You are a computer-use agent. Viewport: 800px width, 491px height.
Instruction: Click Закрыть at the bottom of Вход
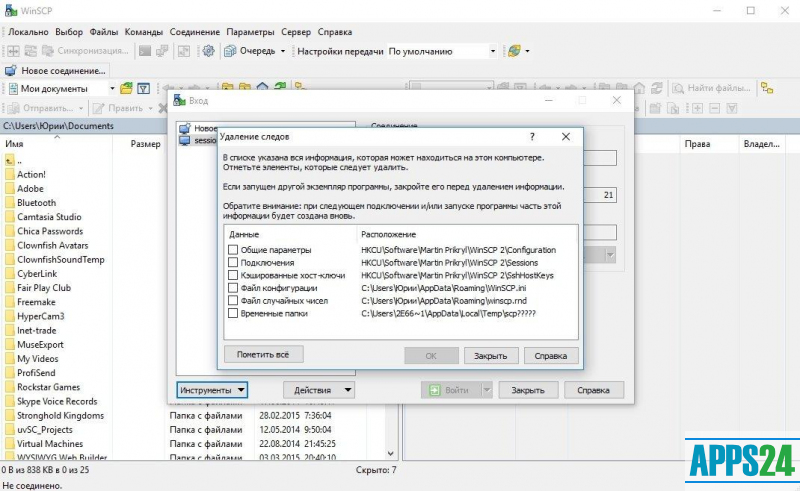point(528,390)
